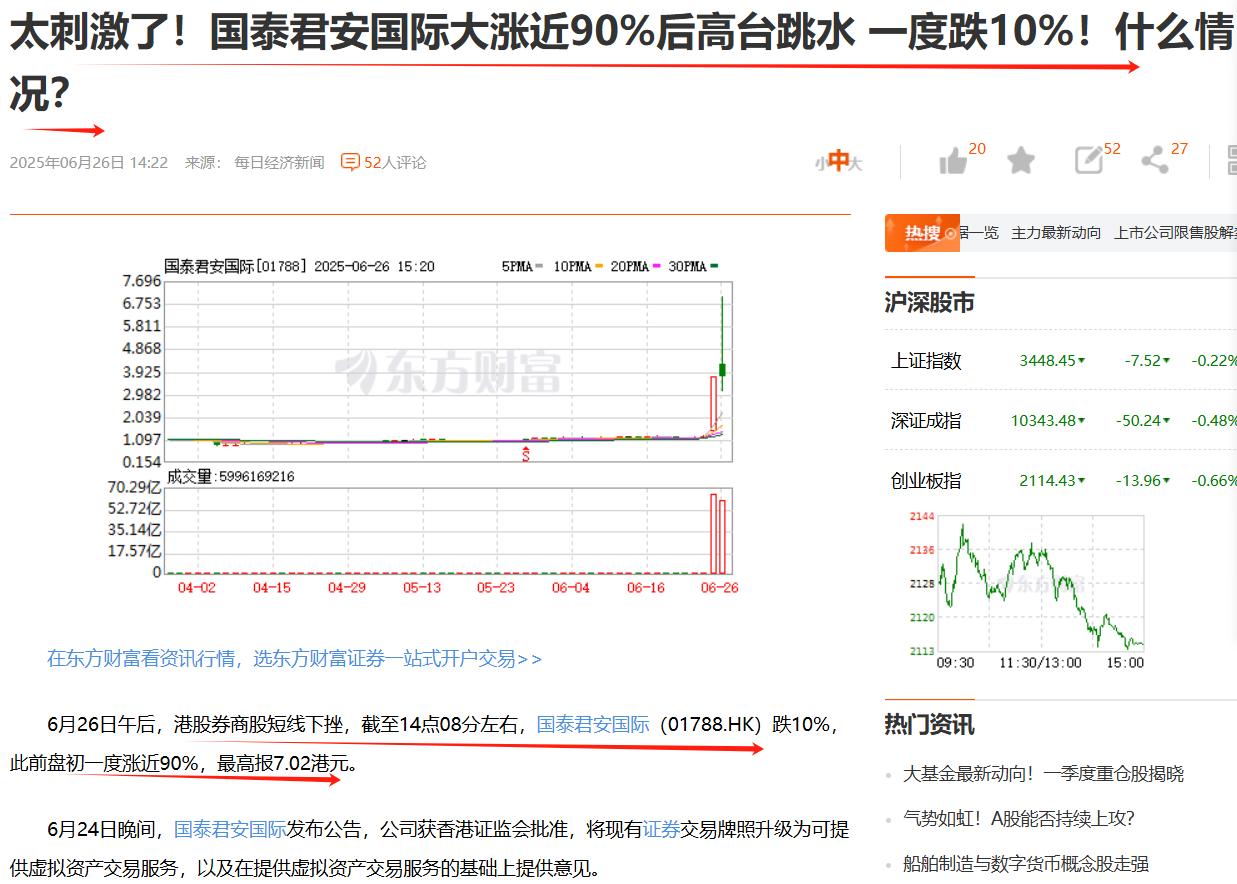The height and width of the screenshot is (884, 1237).
Task: Click the 成交量:5996169216 volume label
Action: pos(230,476)
